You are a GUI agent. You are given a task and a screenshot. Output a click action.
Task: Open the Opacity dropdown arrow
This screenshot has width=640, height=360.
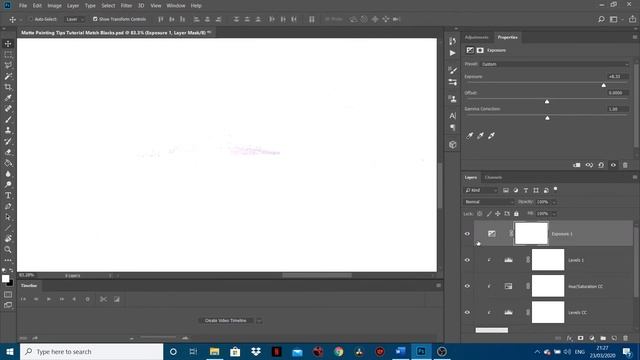[x=554, y=202]
